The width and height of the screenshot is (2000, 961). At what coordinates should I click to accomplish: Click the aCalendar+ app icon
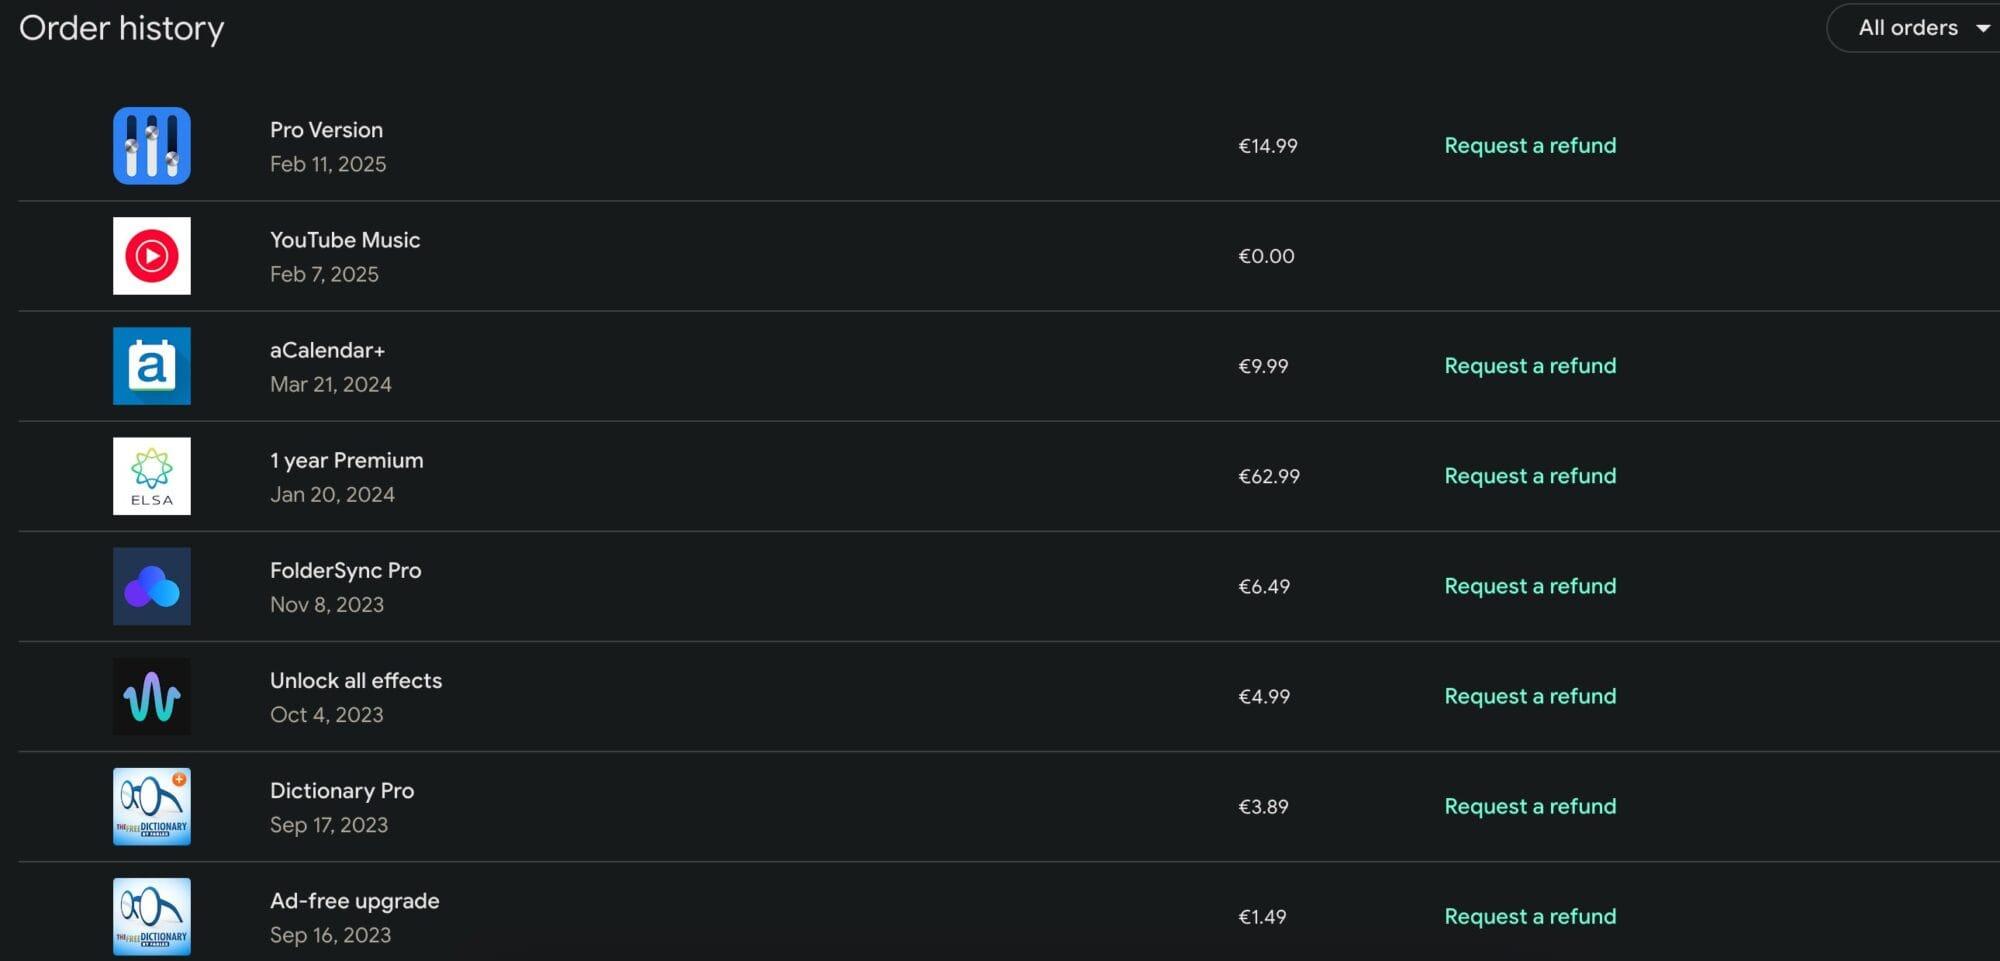(x=152, y=366)
